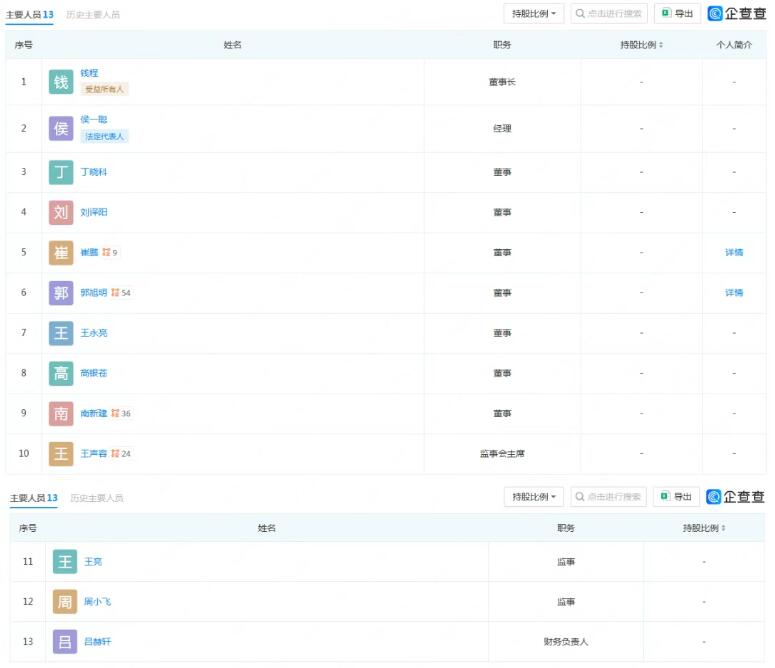This screenshot has height=668, width=775.
Task: Click the 丁 avatar icon in row 3
Action: (61, 172)
